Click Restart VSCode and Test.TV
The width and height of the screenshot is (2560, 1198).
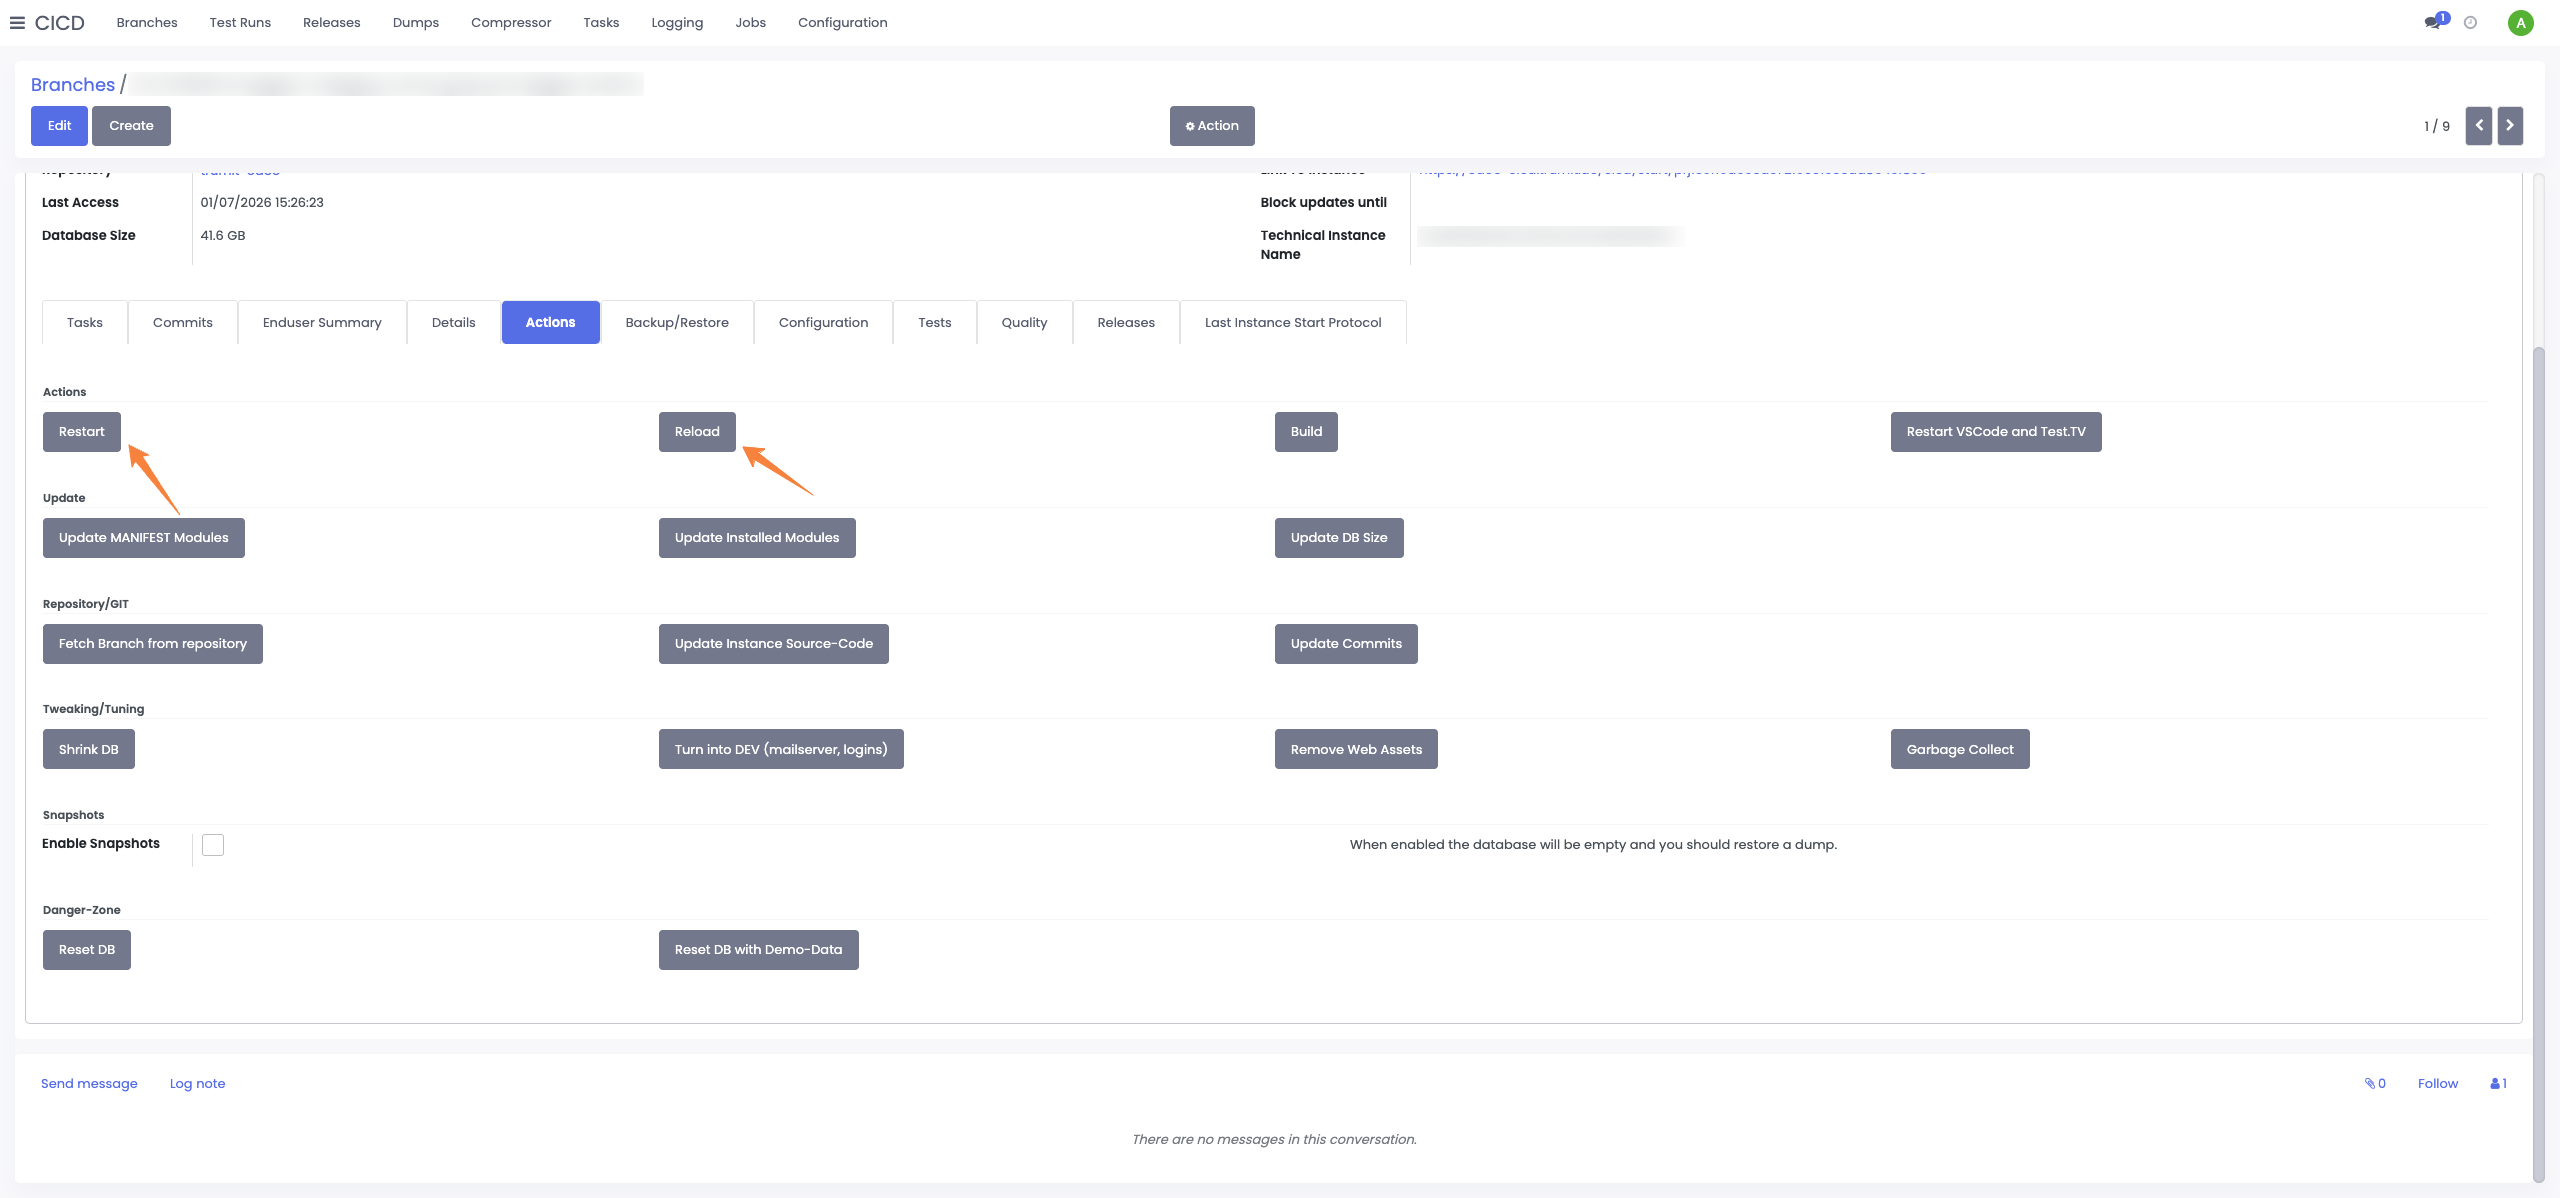point(1996,432)
